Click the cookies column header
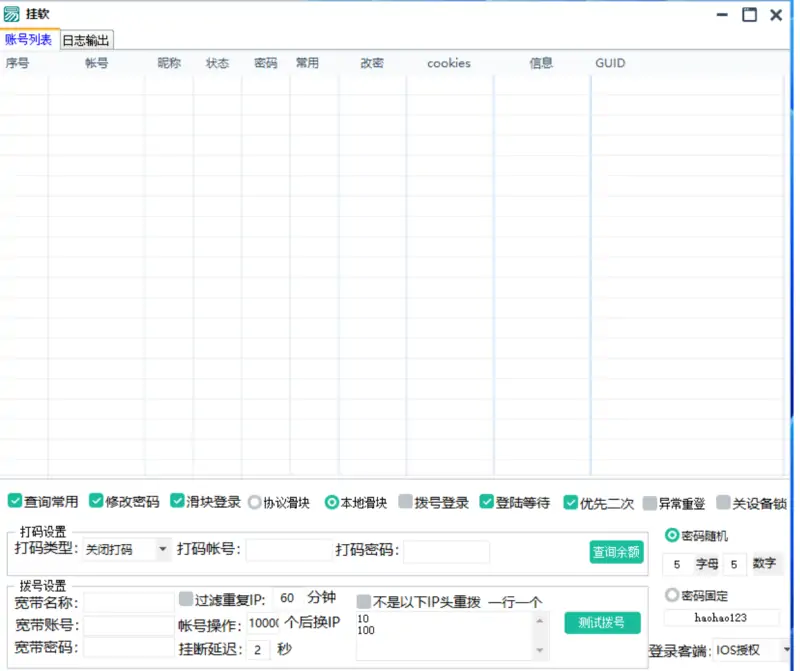 (x=447, y=63)
